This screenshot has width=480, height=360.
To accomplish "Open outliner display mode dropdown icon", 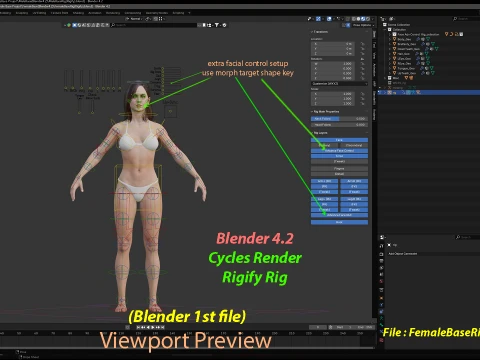I will point(392,19).
